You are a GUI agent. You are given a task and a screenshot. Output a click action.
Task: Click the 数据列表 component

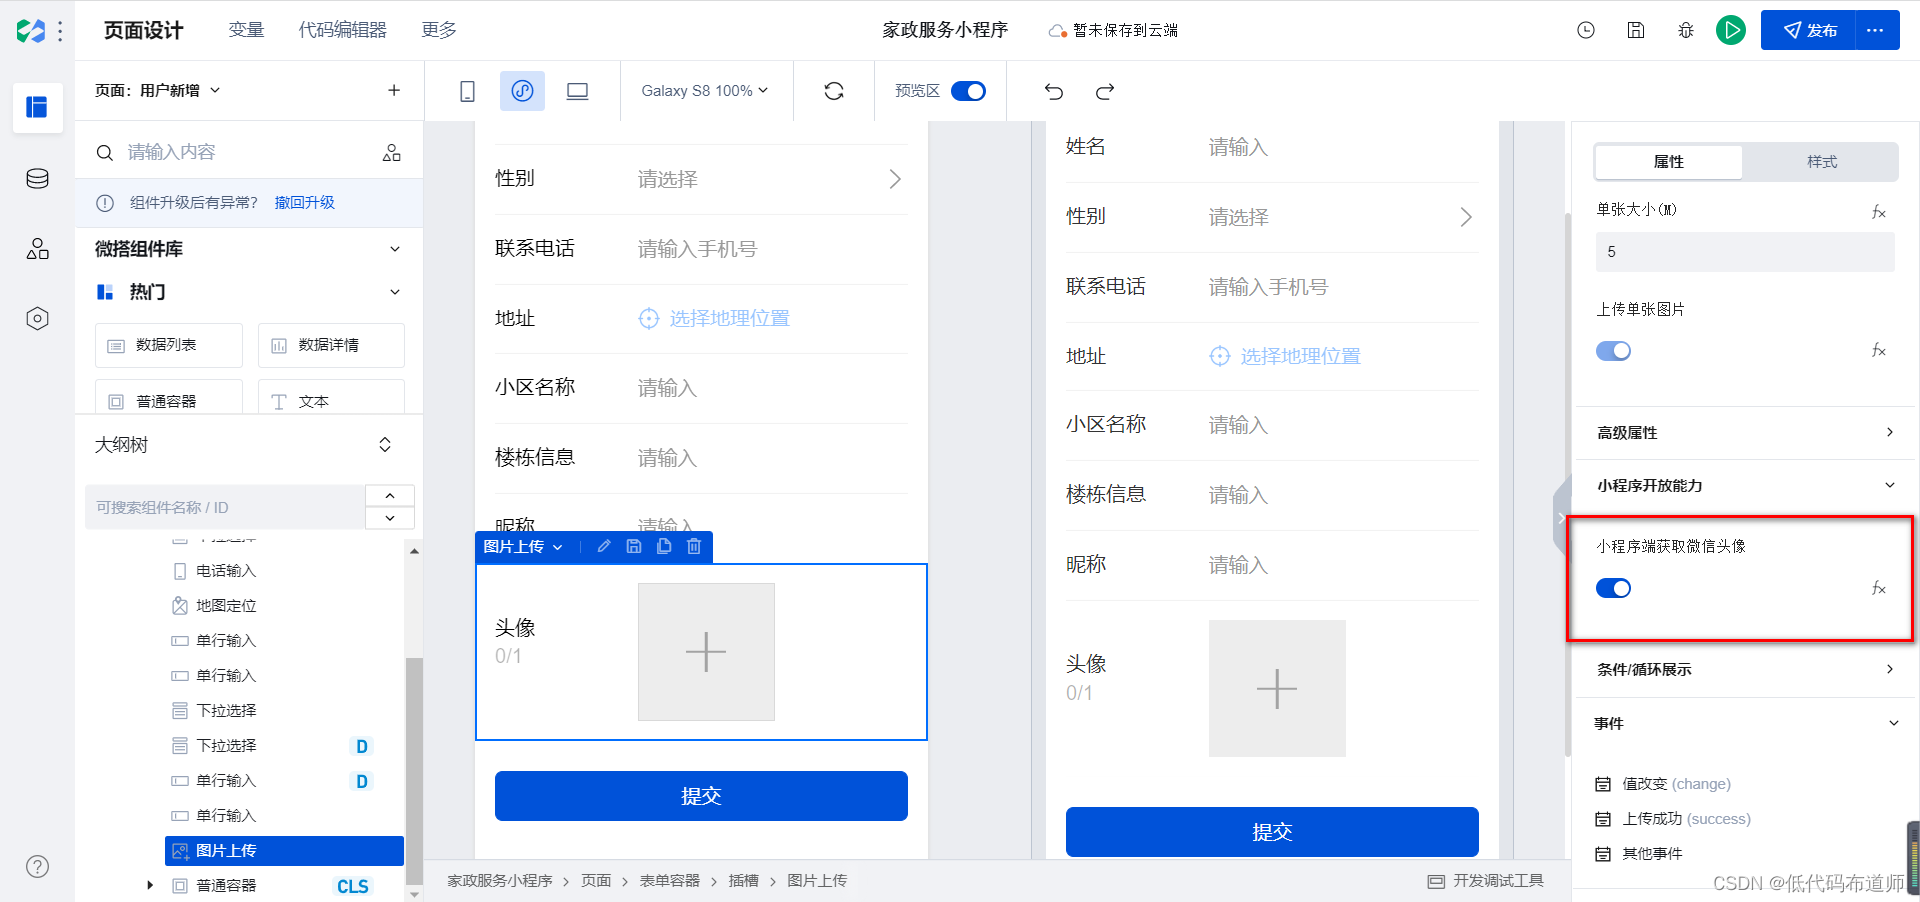pyautogui.click(x=169, y=345)
